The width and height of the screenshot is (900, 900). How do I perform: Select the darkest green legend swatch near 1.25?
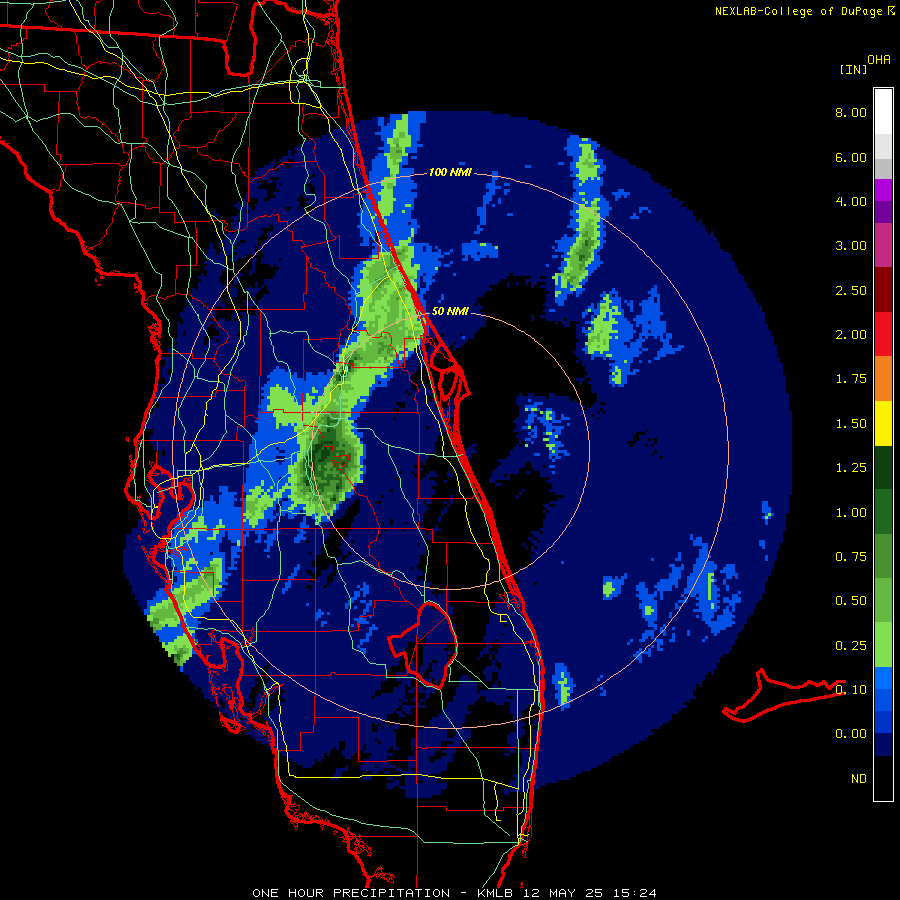[883, 468]
